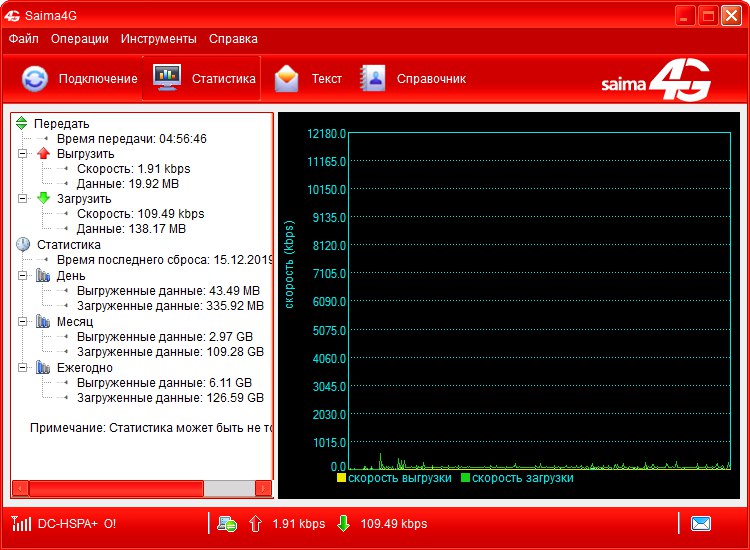750x550 pixels.
Task: Click the Примечание note text
Action: pos(151,428)
